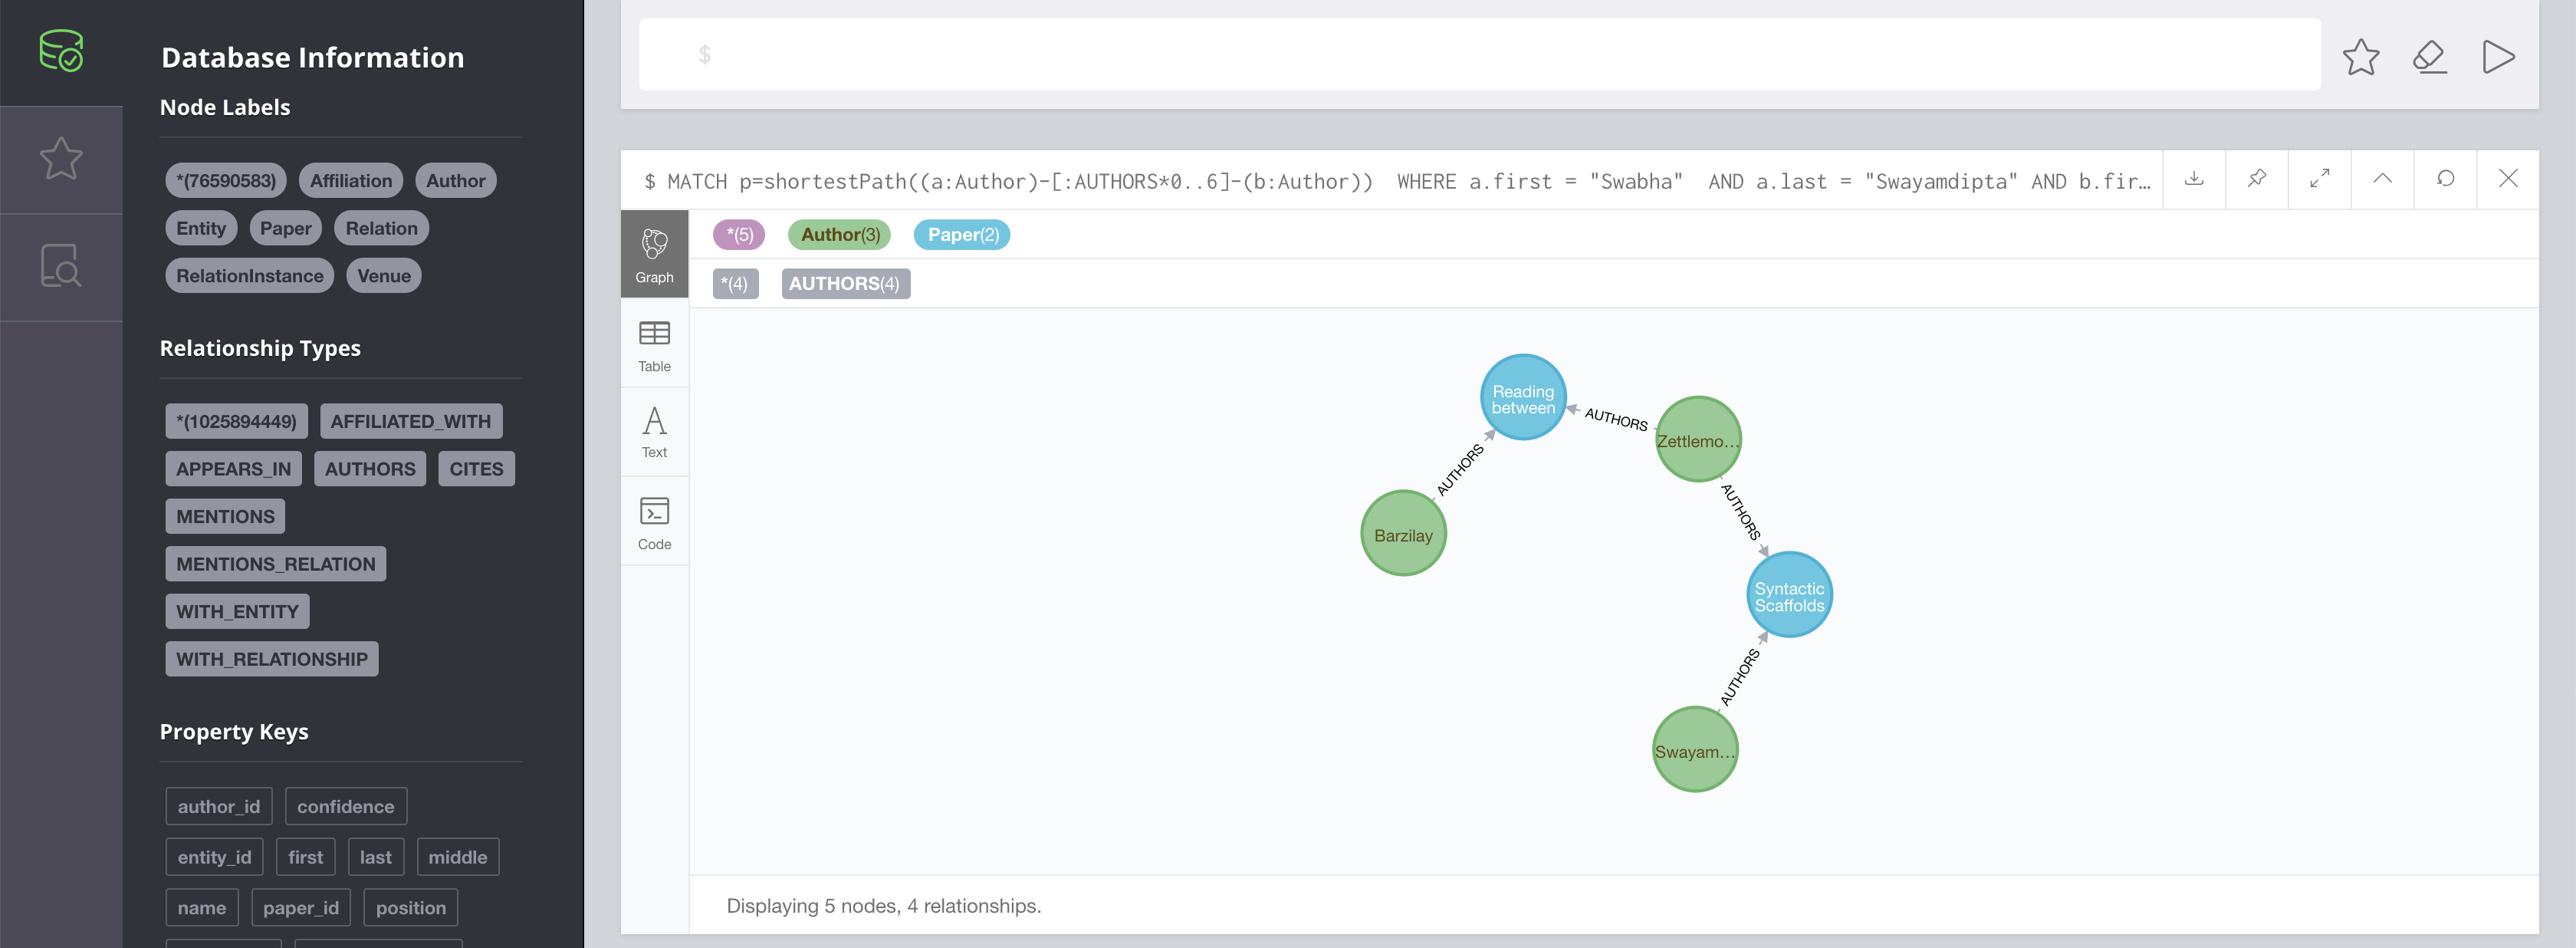2576x948 pixels.
Task: Open the Documents search sidebar icon
Action: click(61, 266)
